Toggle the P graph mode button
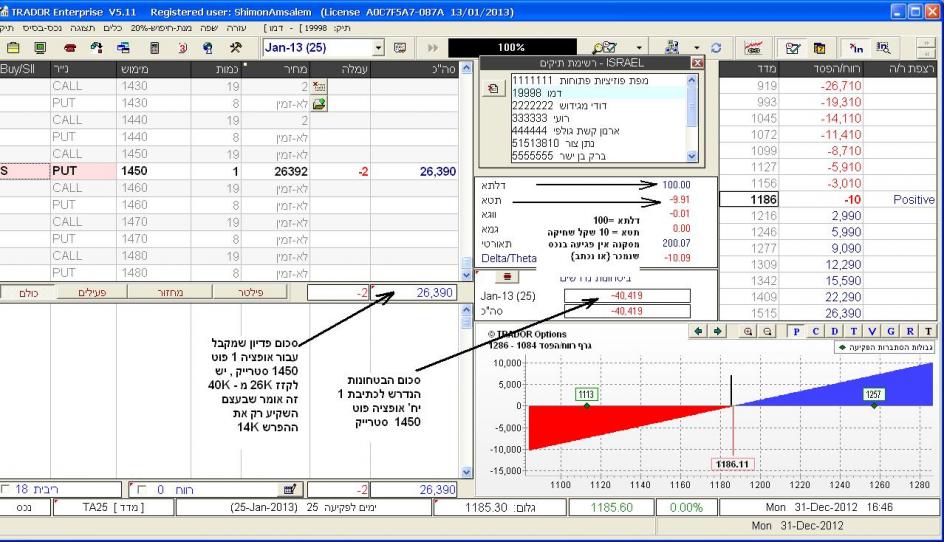This screenshot has height=542, width=944. tap(796, 331)
